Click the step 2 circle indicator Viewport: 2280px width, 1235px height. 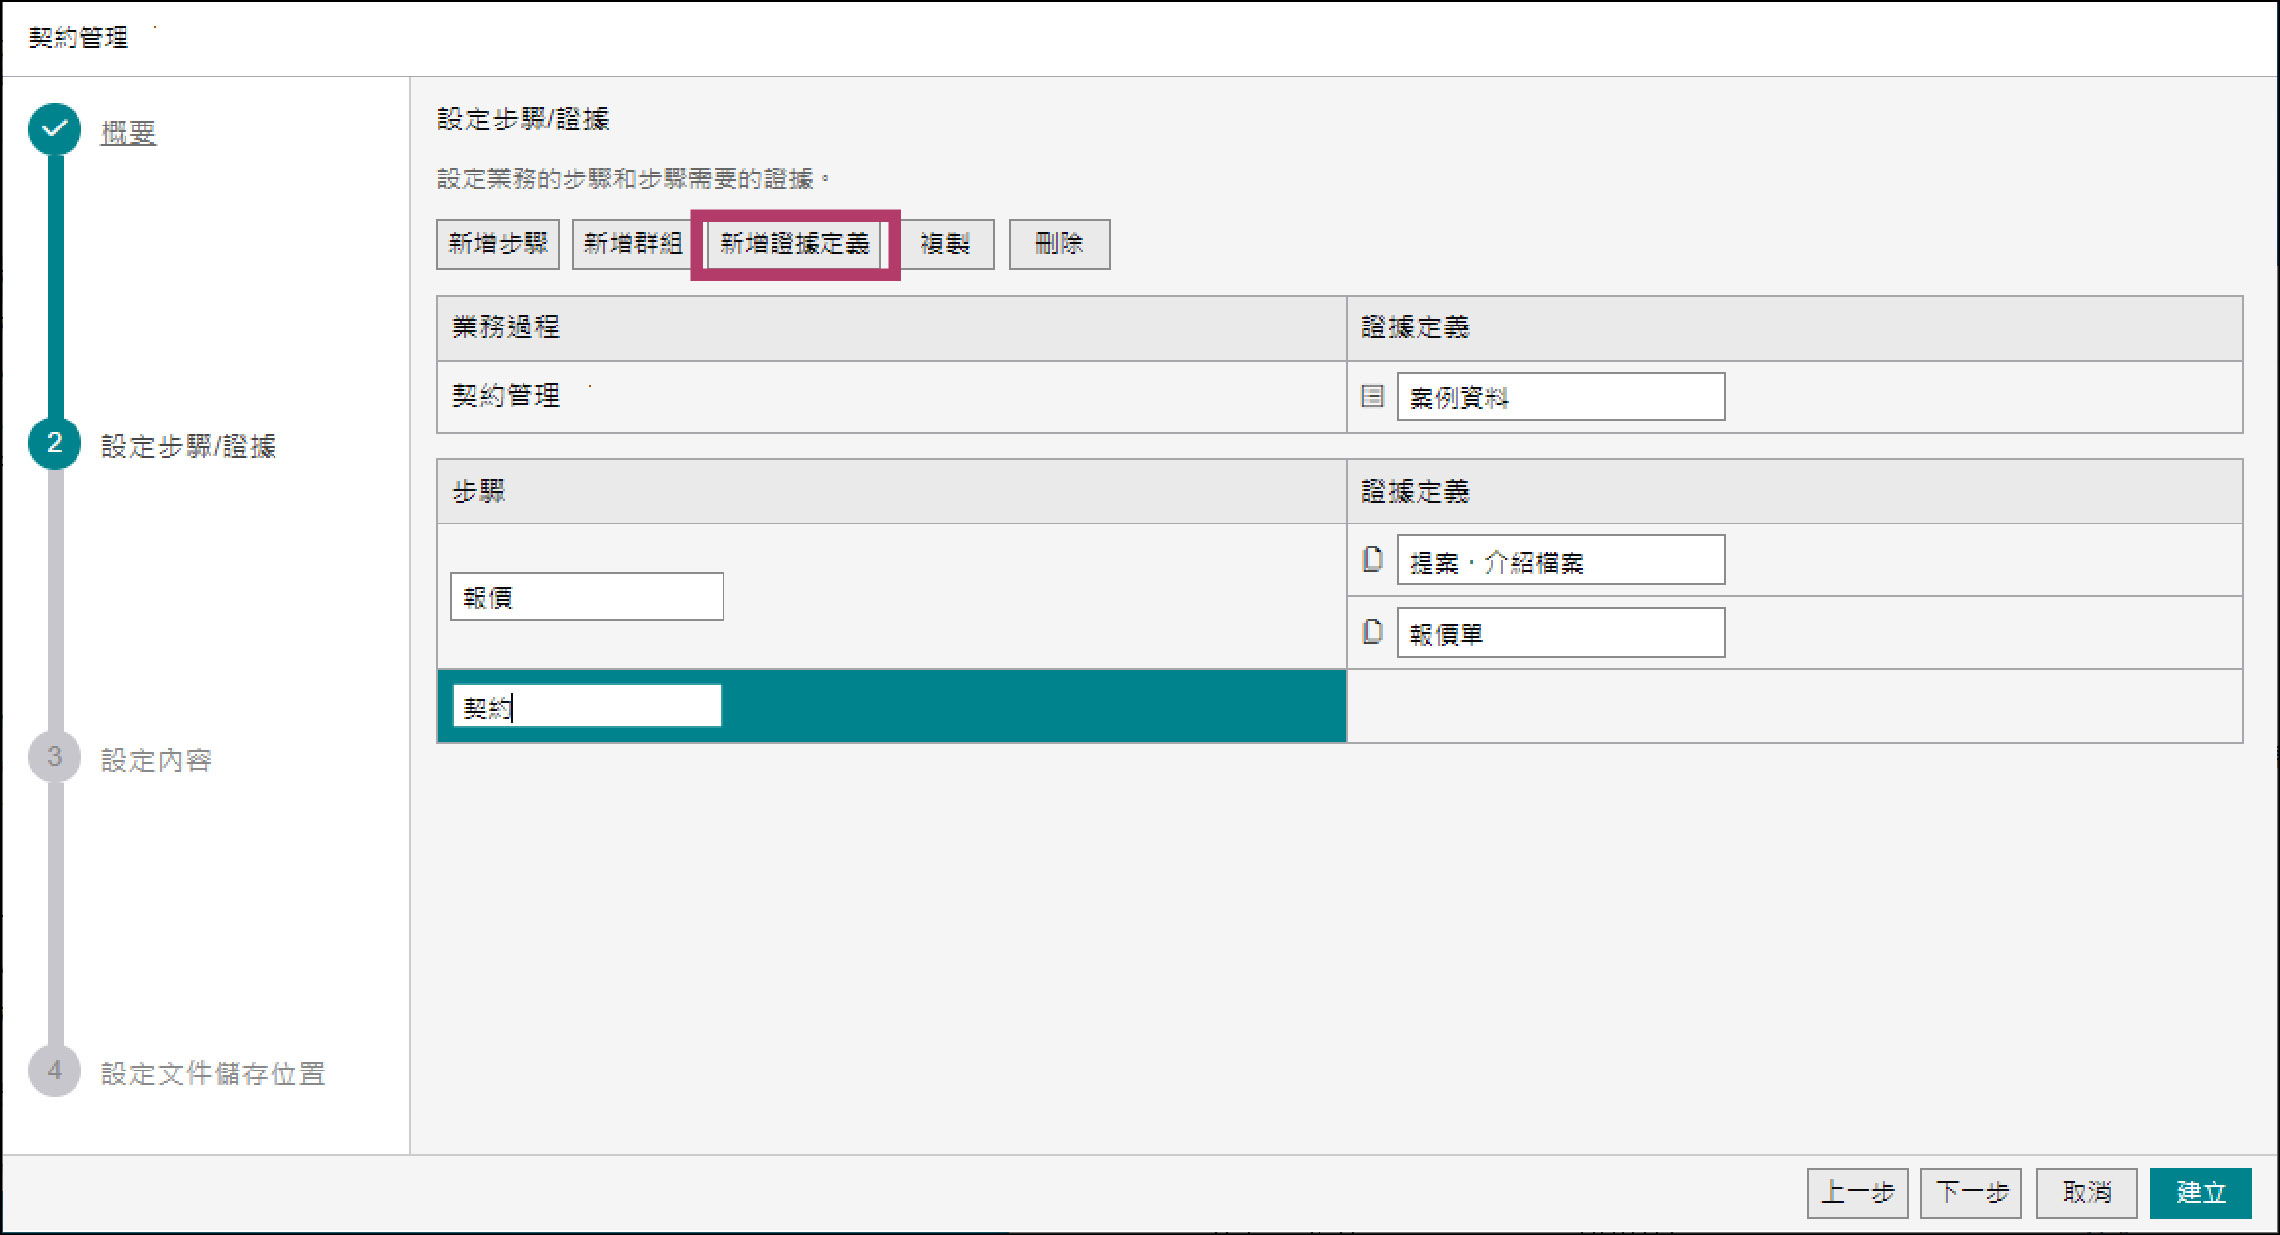click(x=55, y=444)
